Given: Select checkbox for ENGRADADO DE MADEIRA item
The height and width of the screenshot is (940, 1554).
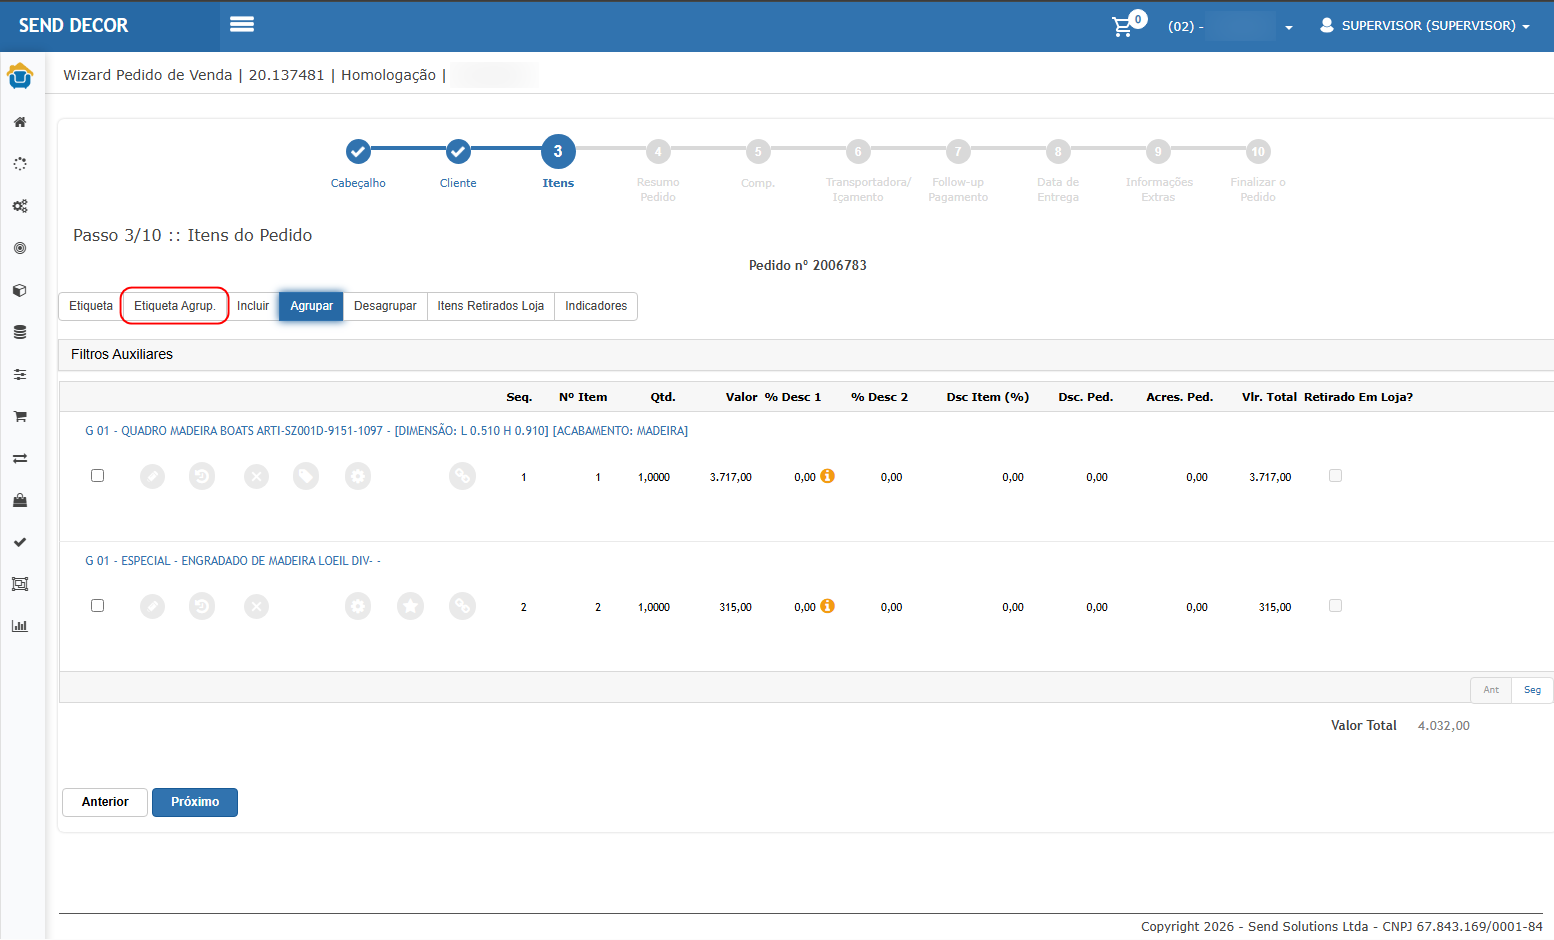Looking at the screenshot, I should pos(97,606).
